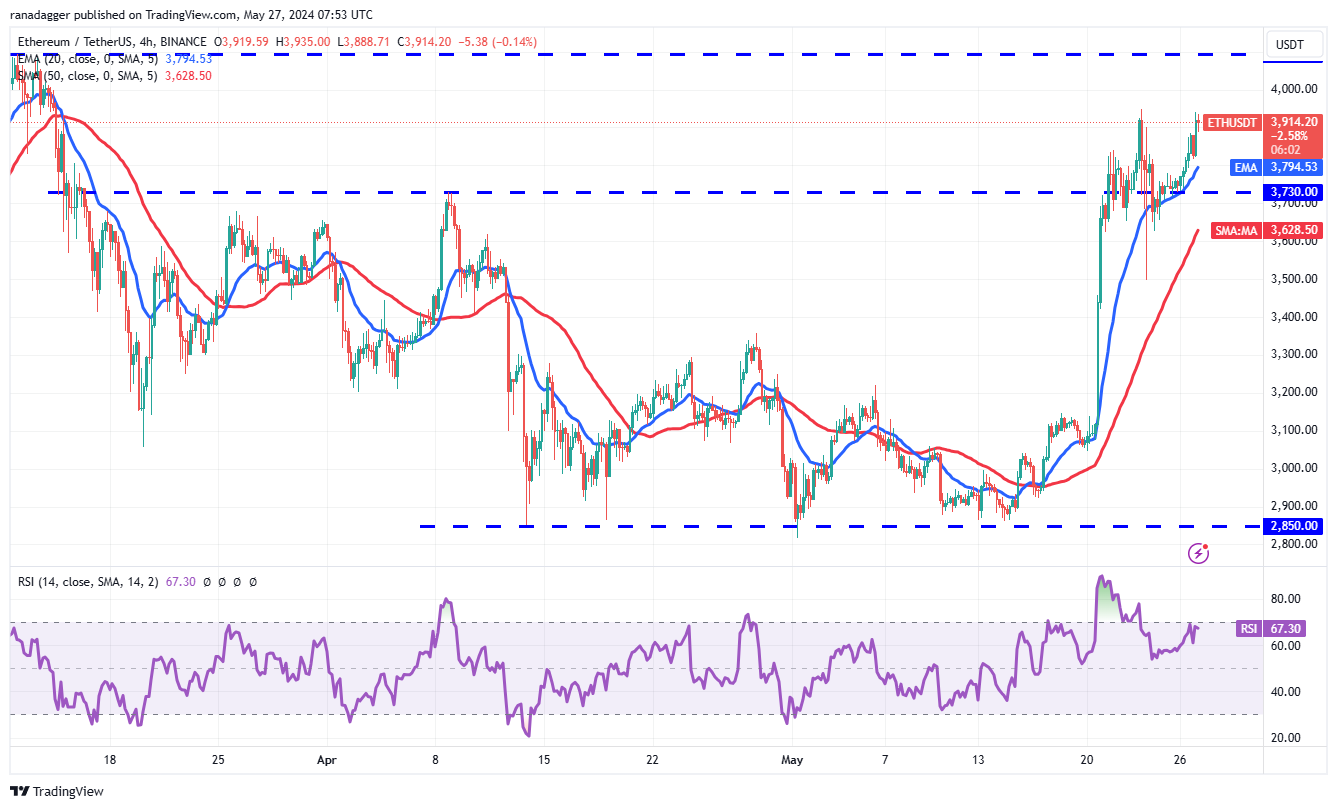The width and height of the screenshot is (1337, 809).
Task: Select the RSI 14 indicator legend
Action: (134, 582)
